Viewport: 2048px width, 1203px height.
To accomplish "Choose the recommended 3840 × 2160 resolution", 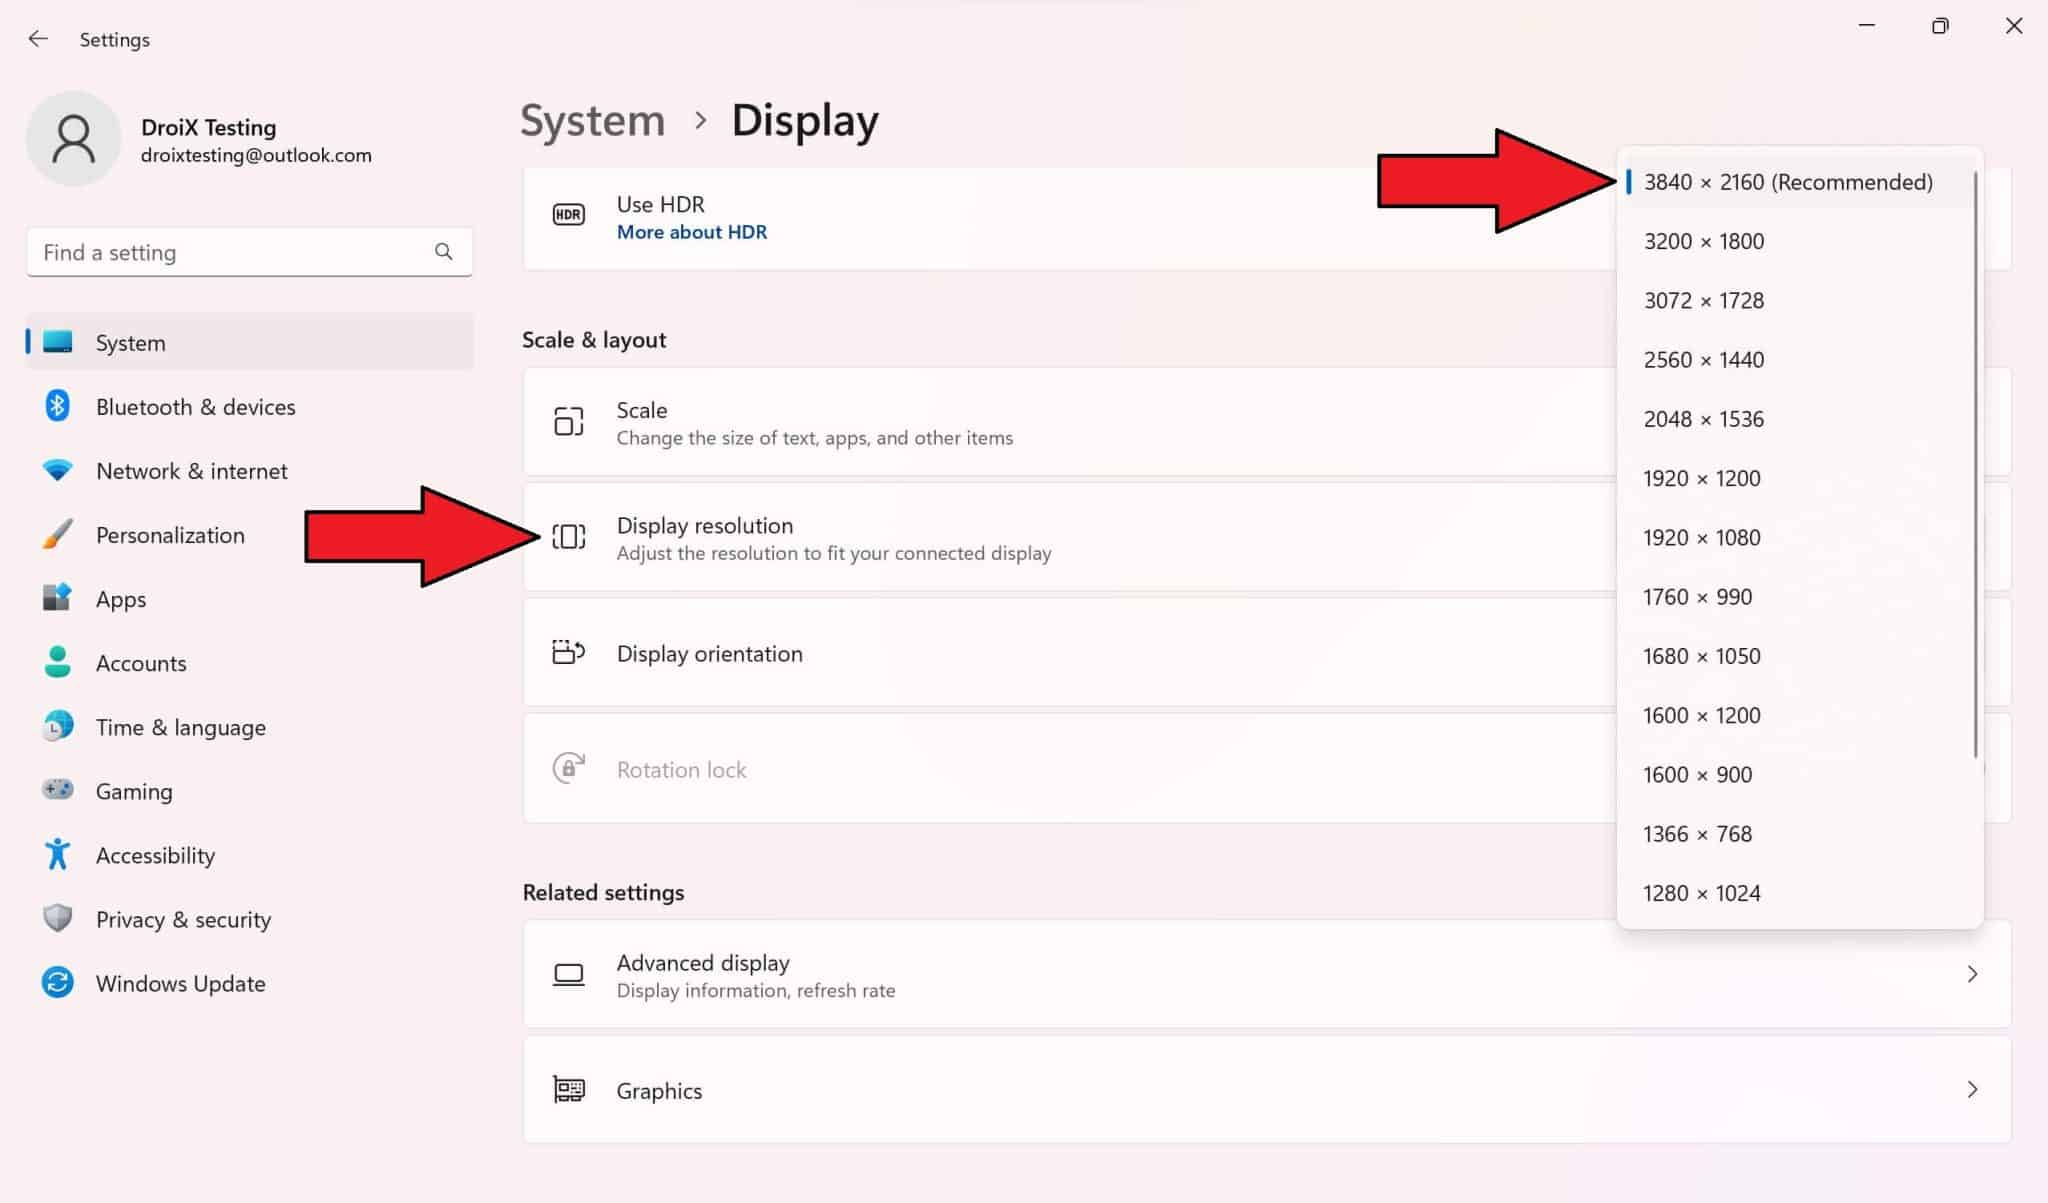I will [1787, 182].
